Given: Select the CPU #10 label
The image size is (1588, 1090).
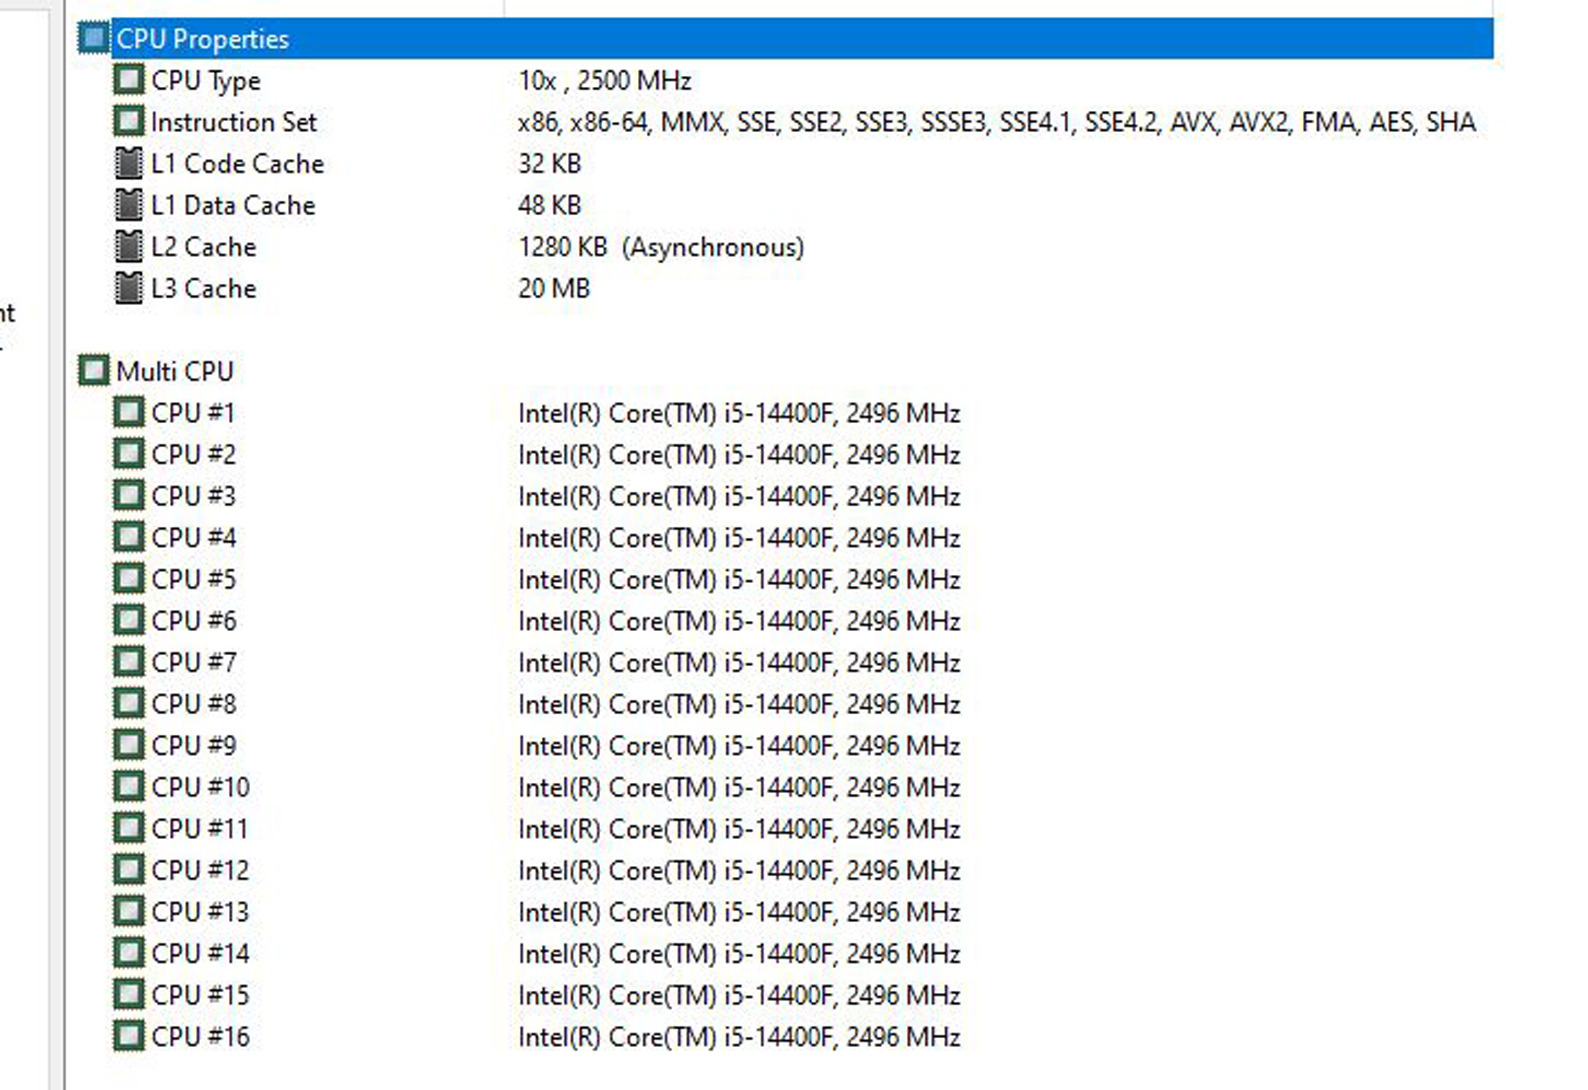Looking at the screenshot, I should coord(200,787).
